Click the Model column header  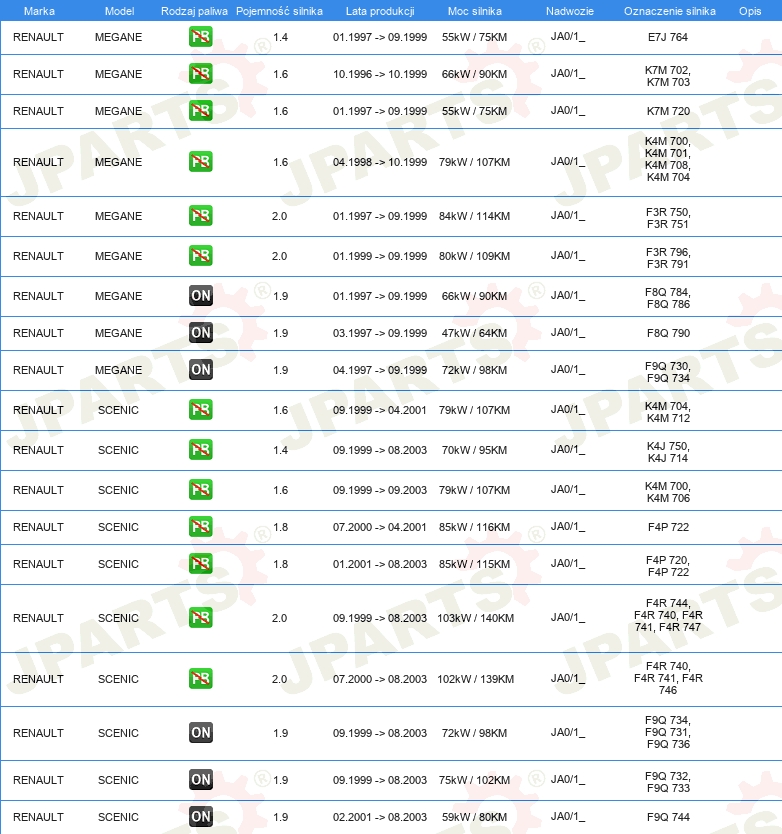click(x=119, y=11)
